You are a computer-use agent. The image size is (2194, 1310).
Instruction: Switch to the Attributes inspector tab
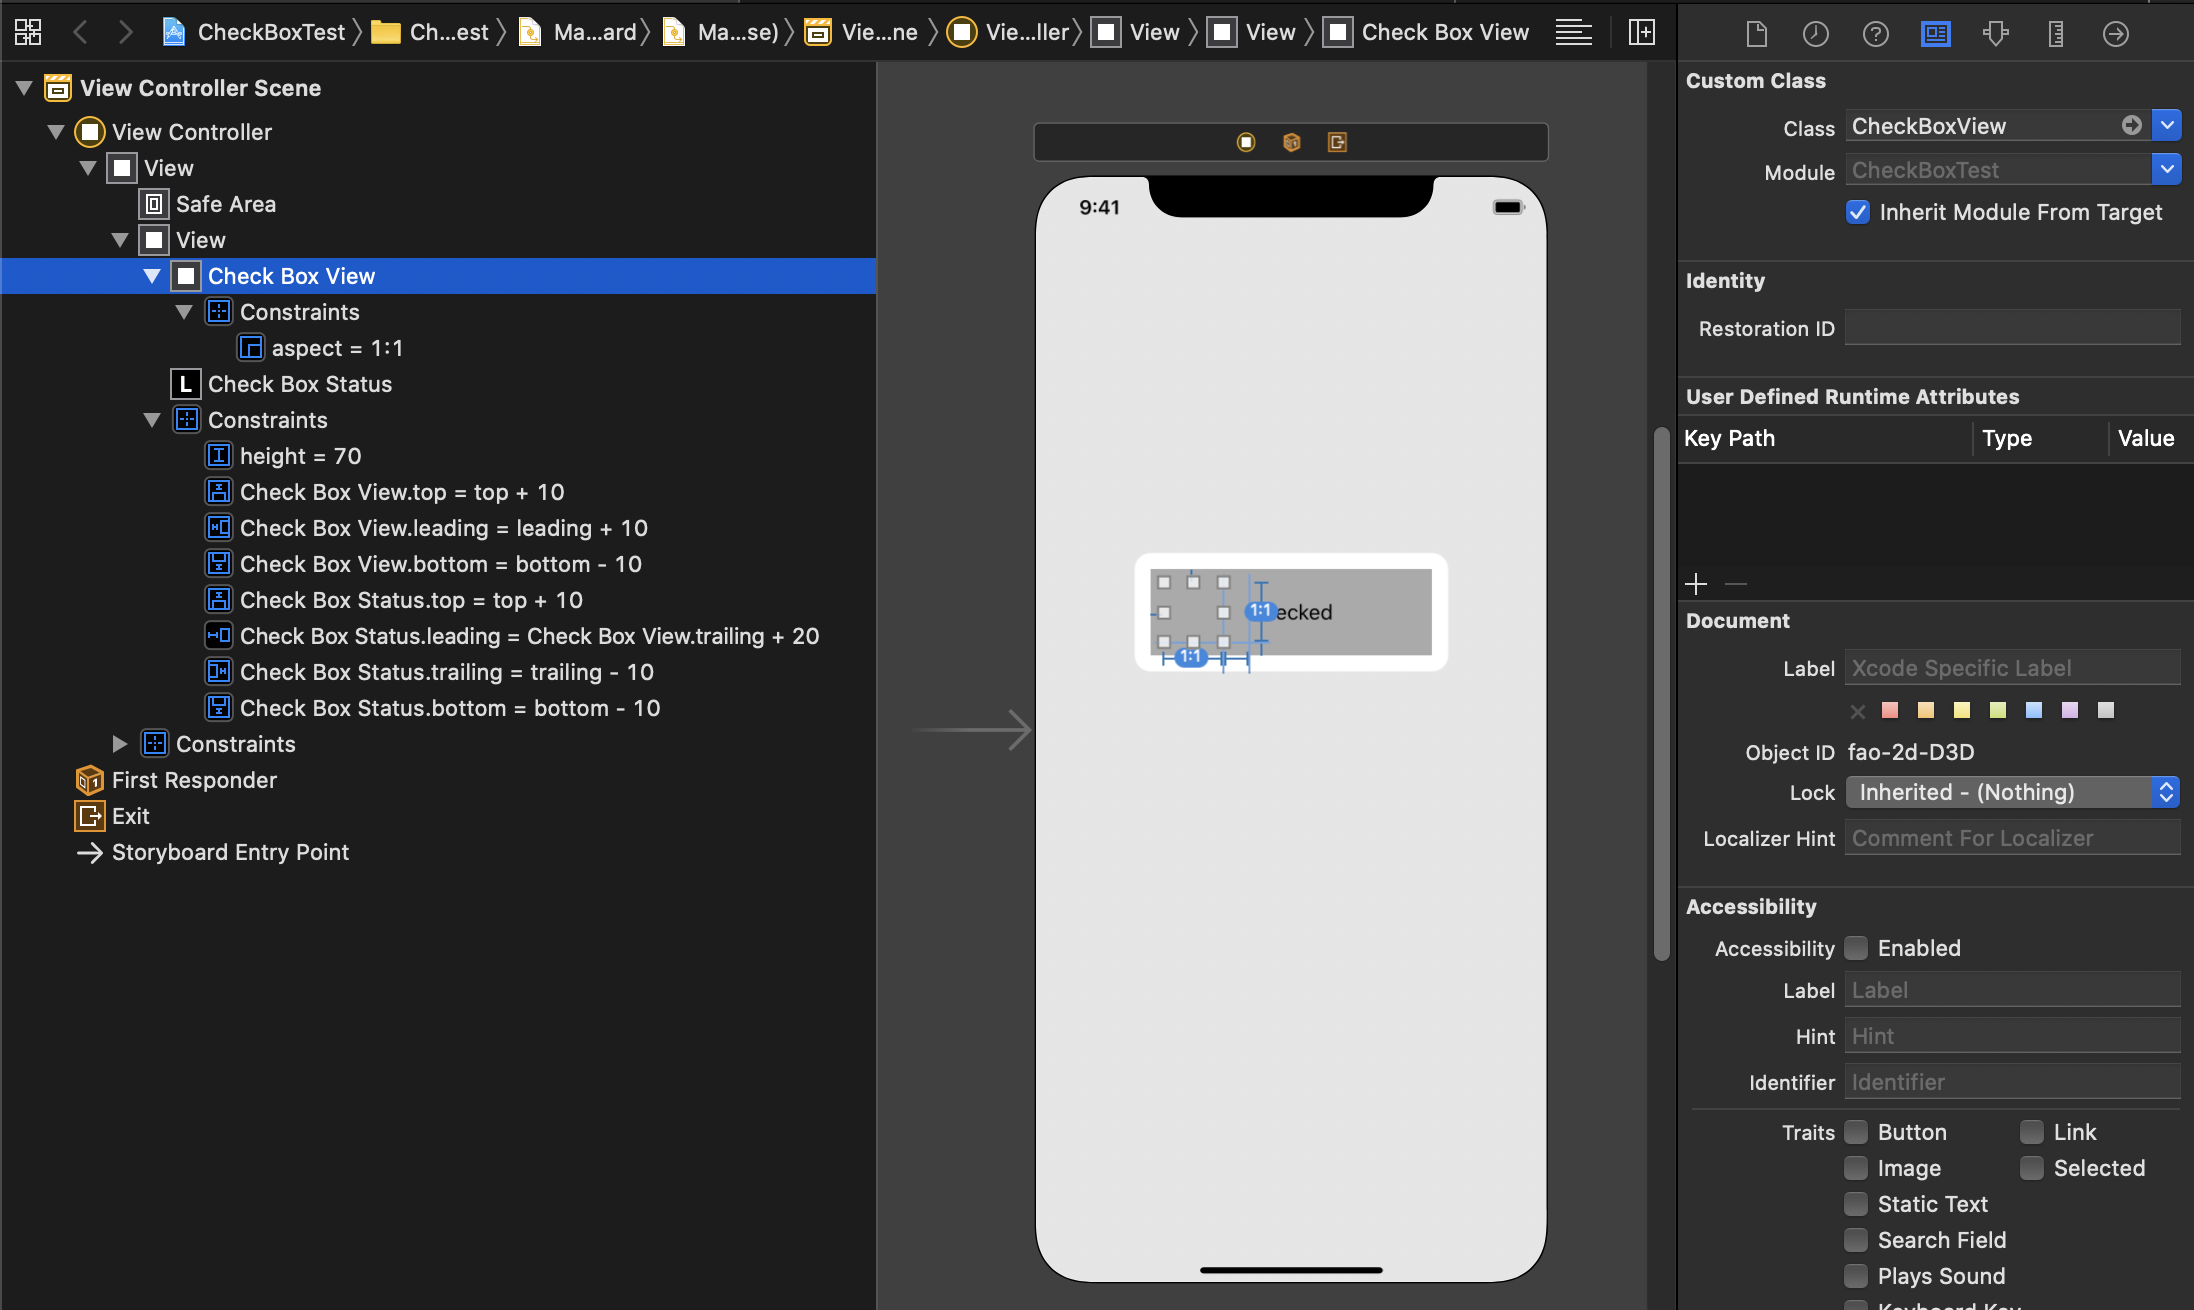1996,34
